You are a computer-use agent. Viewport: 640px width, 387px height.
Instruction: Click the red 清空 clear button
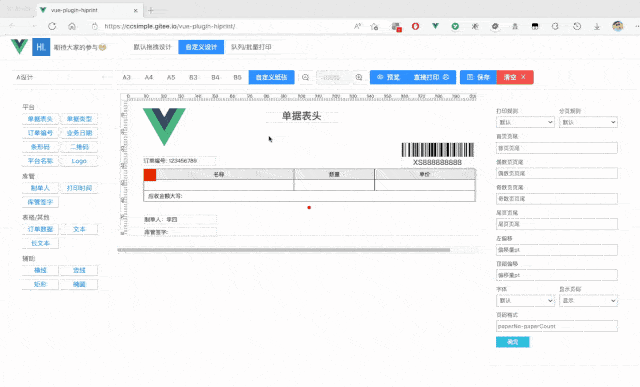(515, 77)
